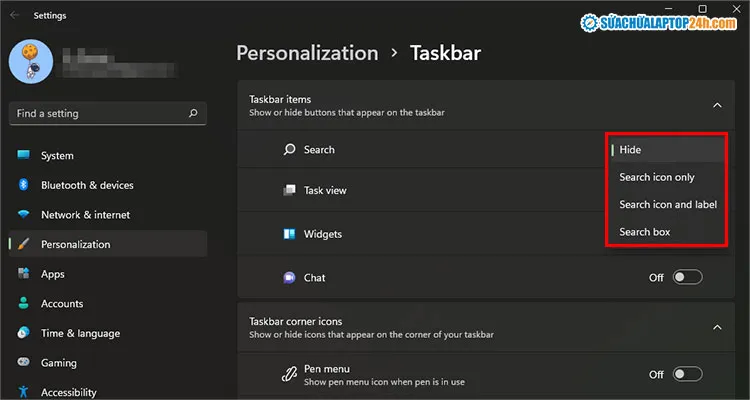Toggle the Chat taskbar switch
The height and width of the screenshot is (400, 750).
pyautogui.click(x=687, y=277)
